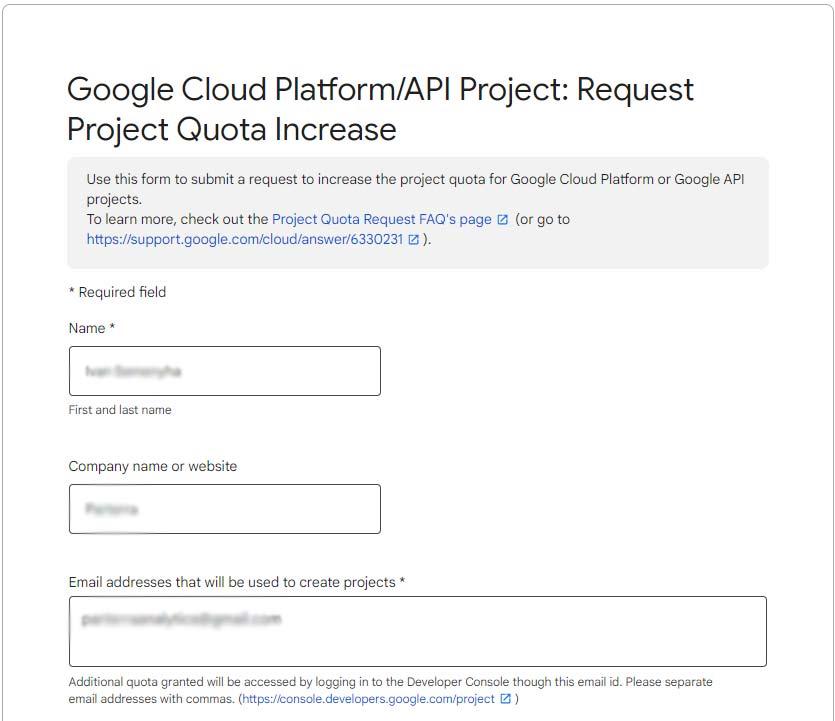This screenshot has height=721, width=835.
Task: Click the "Name *" field label
Action: (x=92, y=328)
